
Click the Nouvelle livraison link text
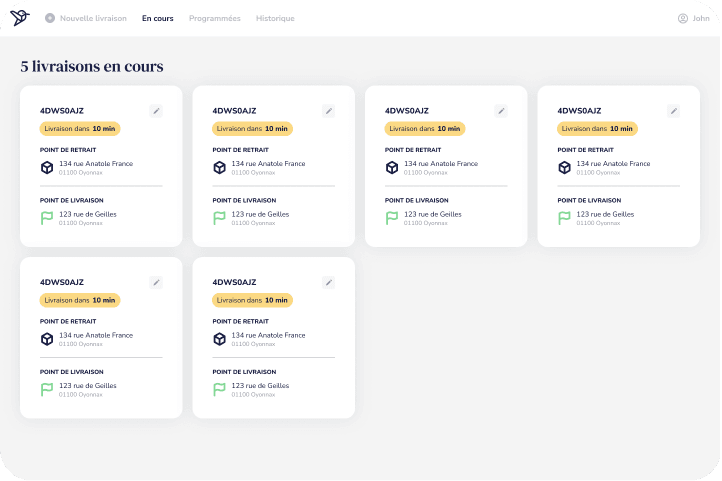tap(93, 18)
